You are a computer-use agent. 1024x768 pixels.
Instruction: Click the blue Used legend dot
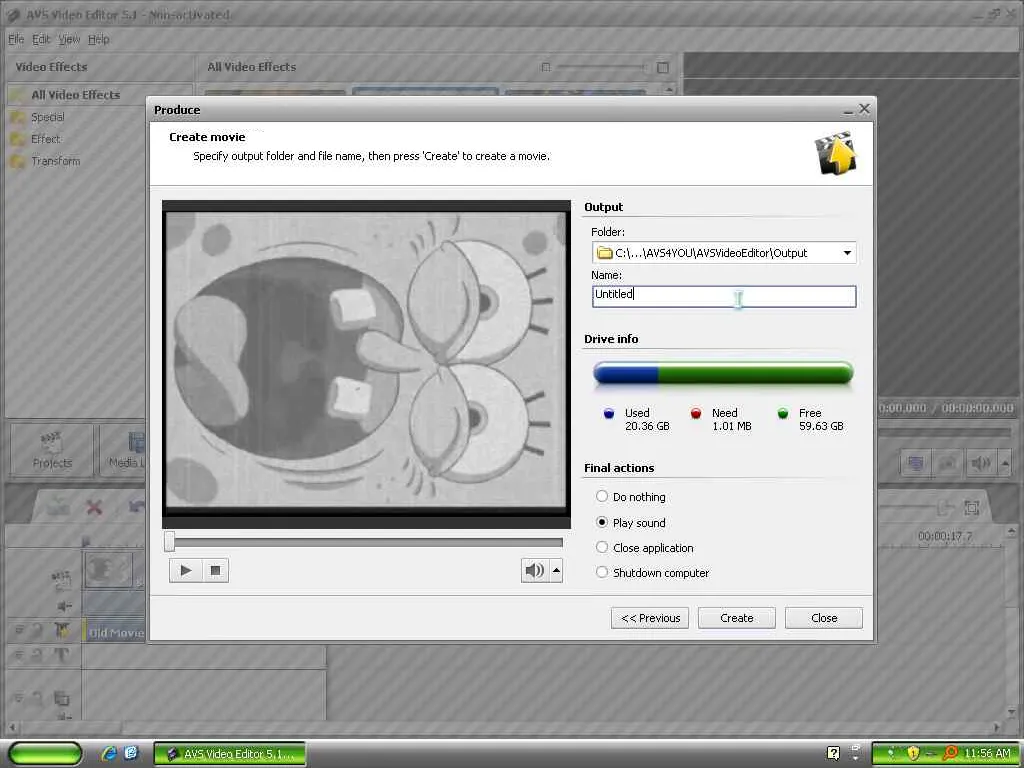(609, 413)
